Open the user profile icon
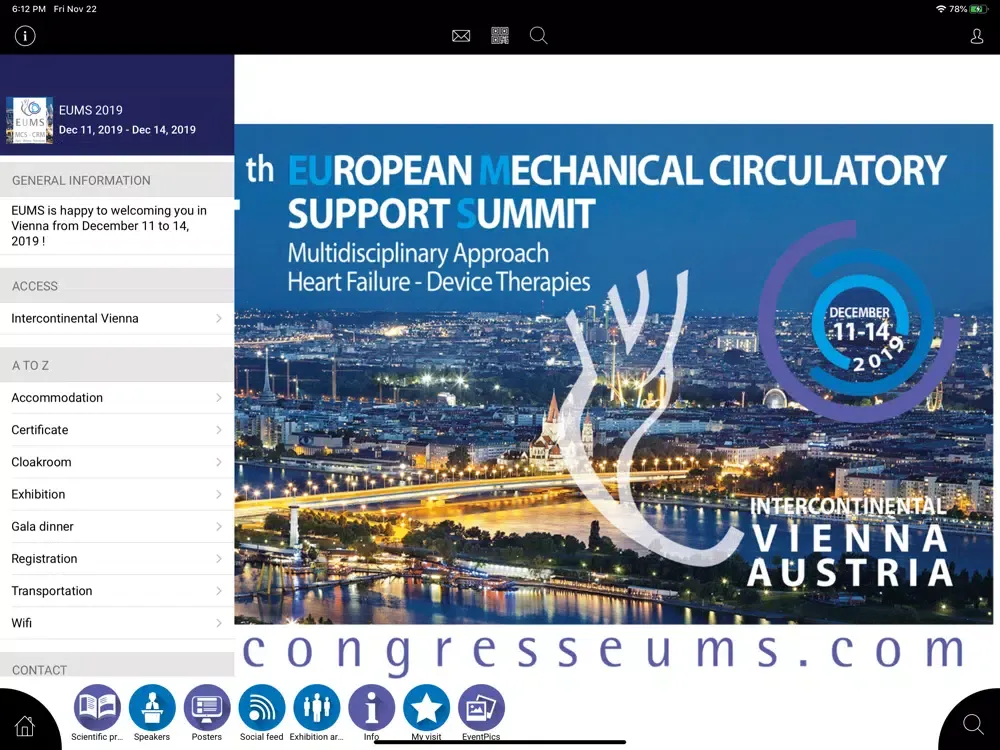Image resolution: width=1000 pixels, height=750 pixels. tap(976, 36)
